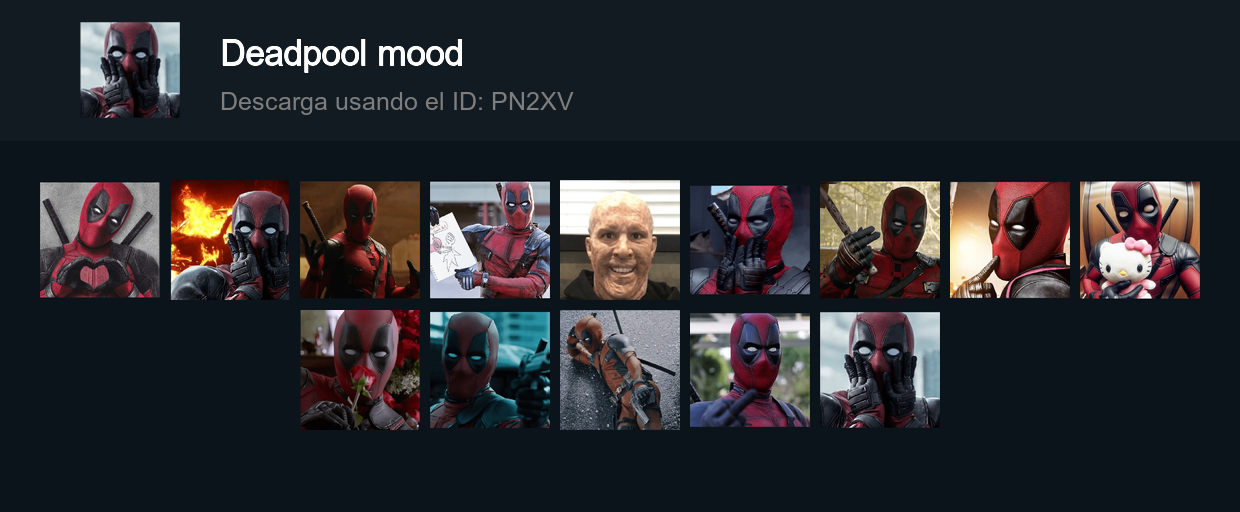
Task: Select Deadpool making finger heart outdoors sticker
Action: point(750,370)
